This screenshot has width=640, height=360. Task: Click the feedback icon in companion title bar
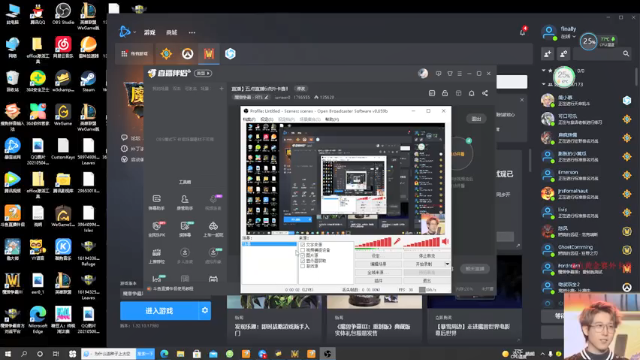click(x=438, y=73)
